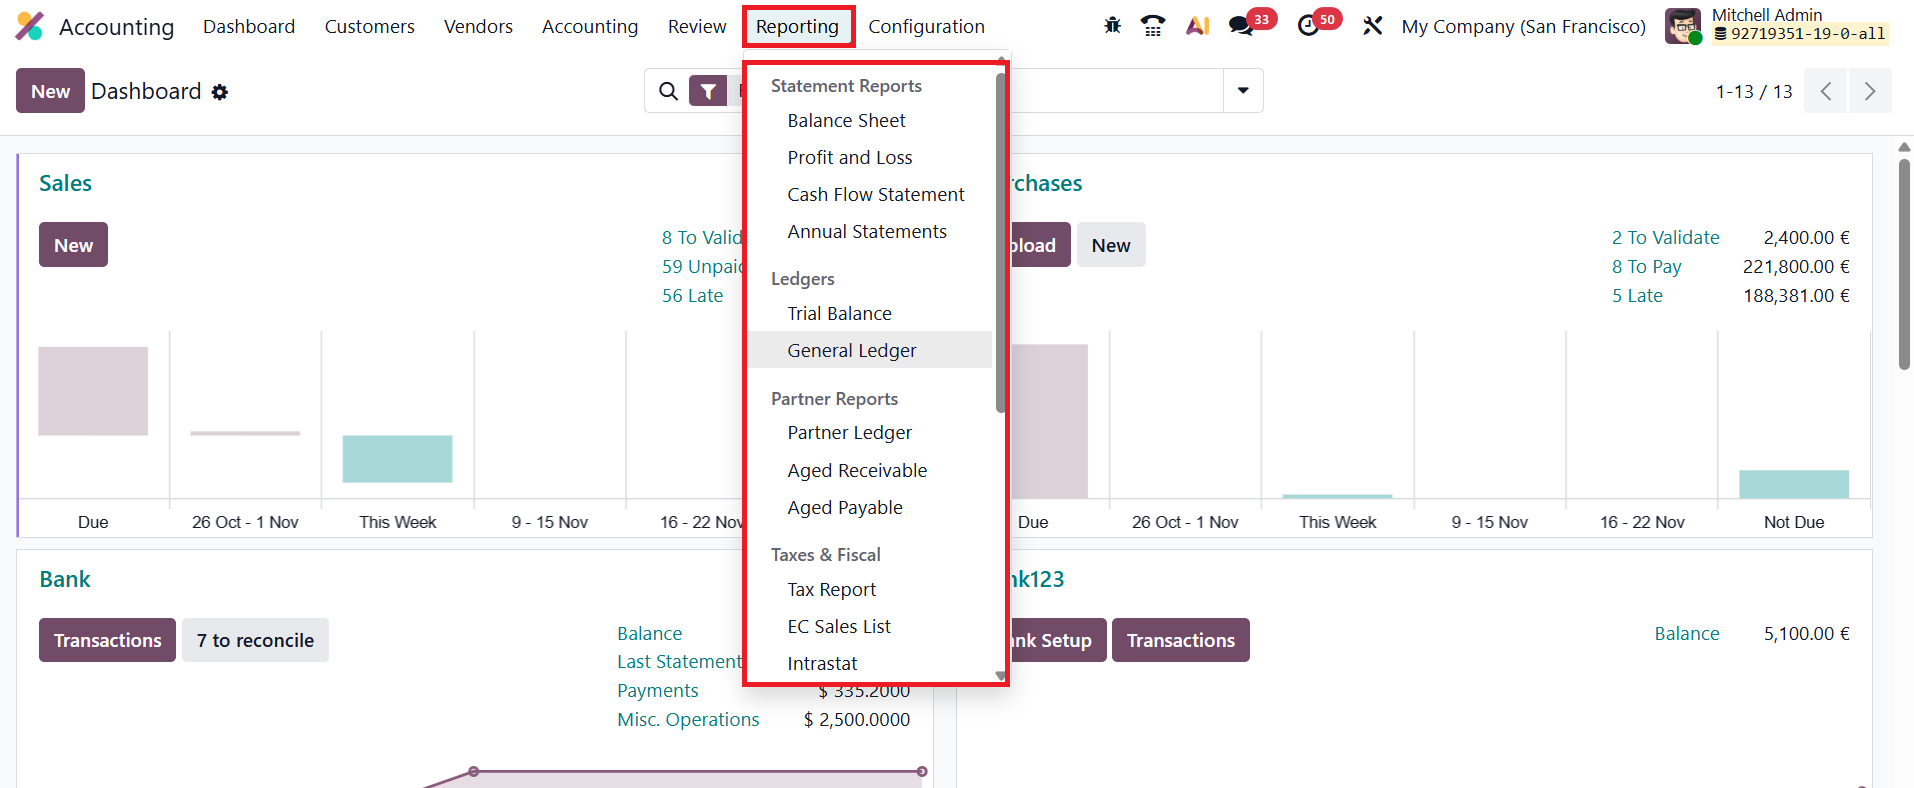Open the '8 To Pay' purchases link

tap(1646, 267)
